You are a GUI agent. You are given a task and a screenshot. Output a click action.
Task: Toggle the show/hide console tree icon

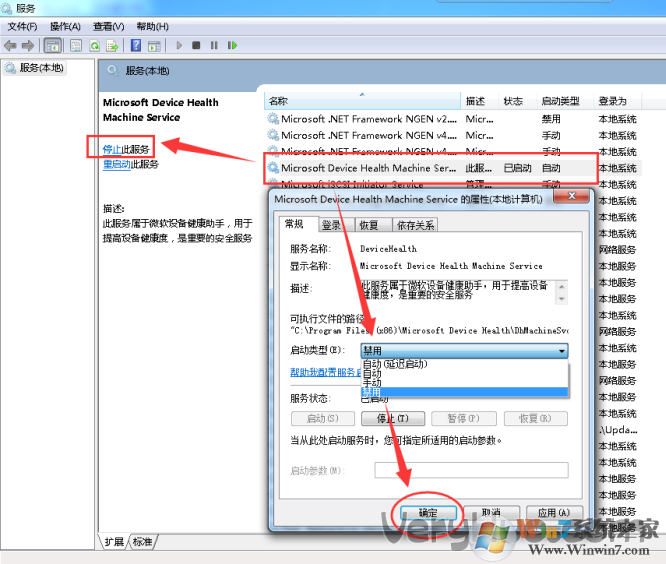point(53,45)
